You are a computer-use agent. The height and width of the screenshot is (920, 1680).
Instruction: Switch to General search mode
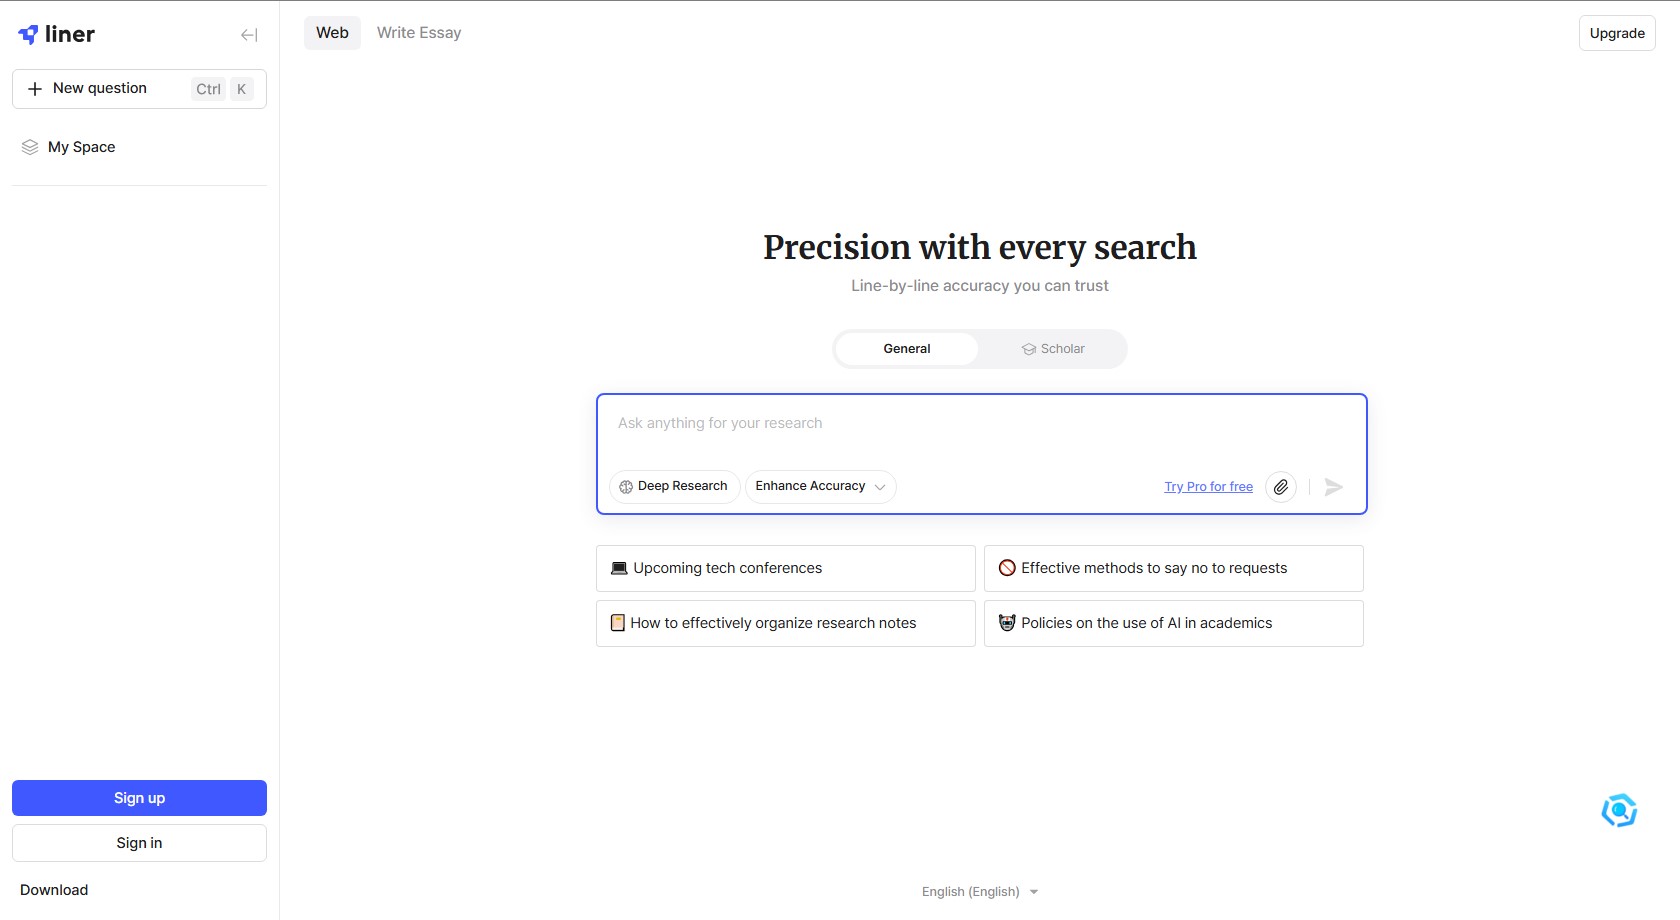click(906, 349)
